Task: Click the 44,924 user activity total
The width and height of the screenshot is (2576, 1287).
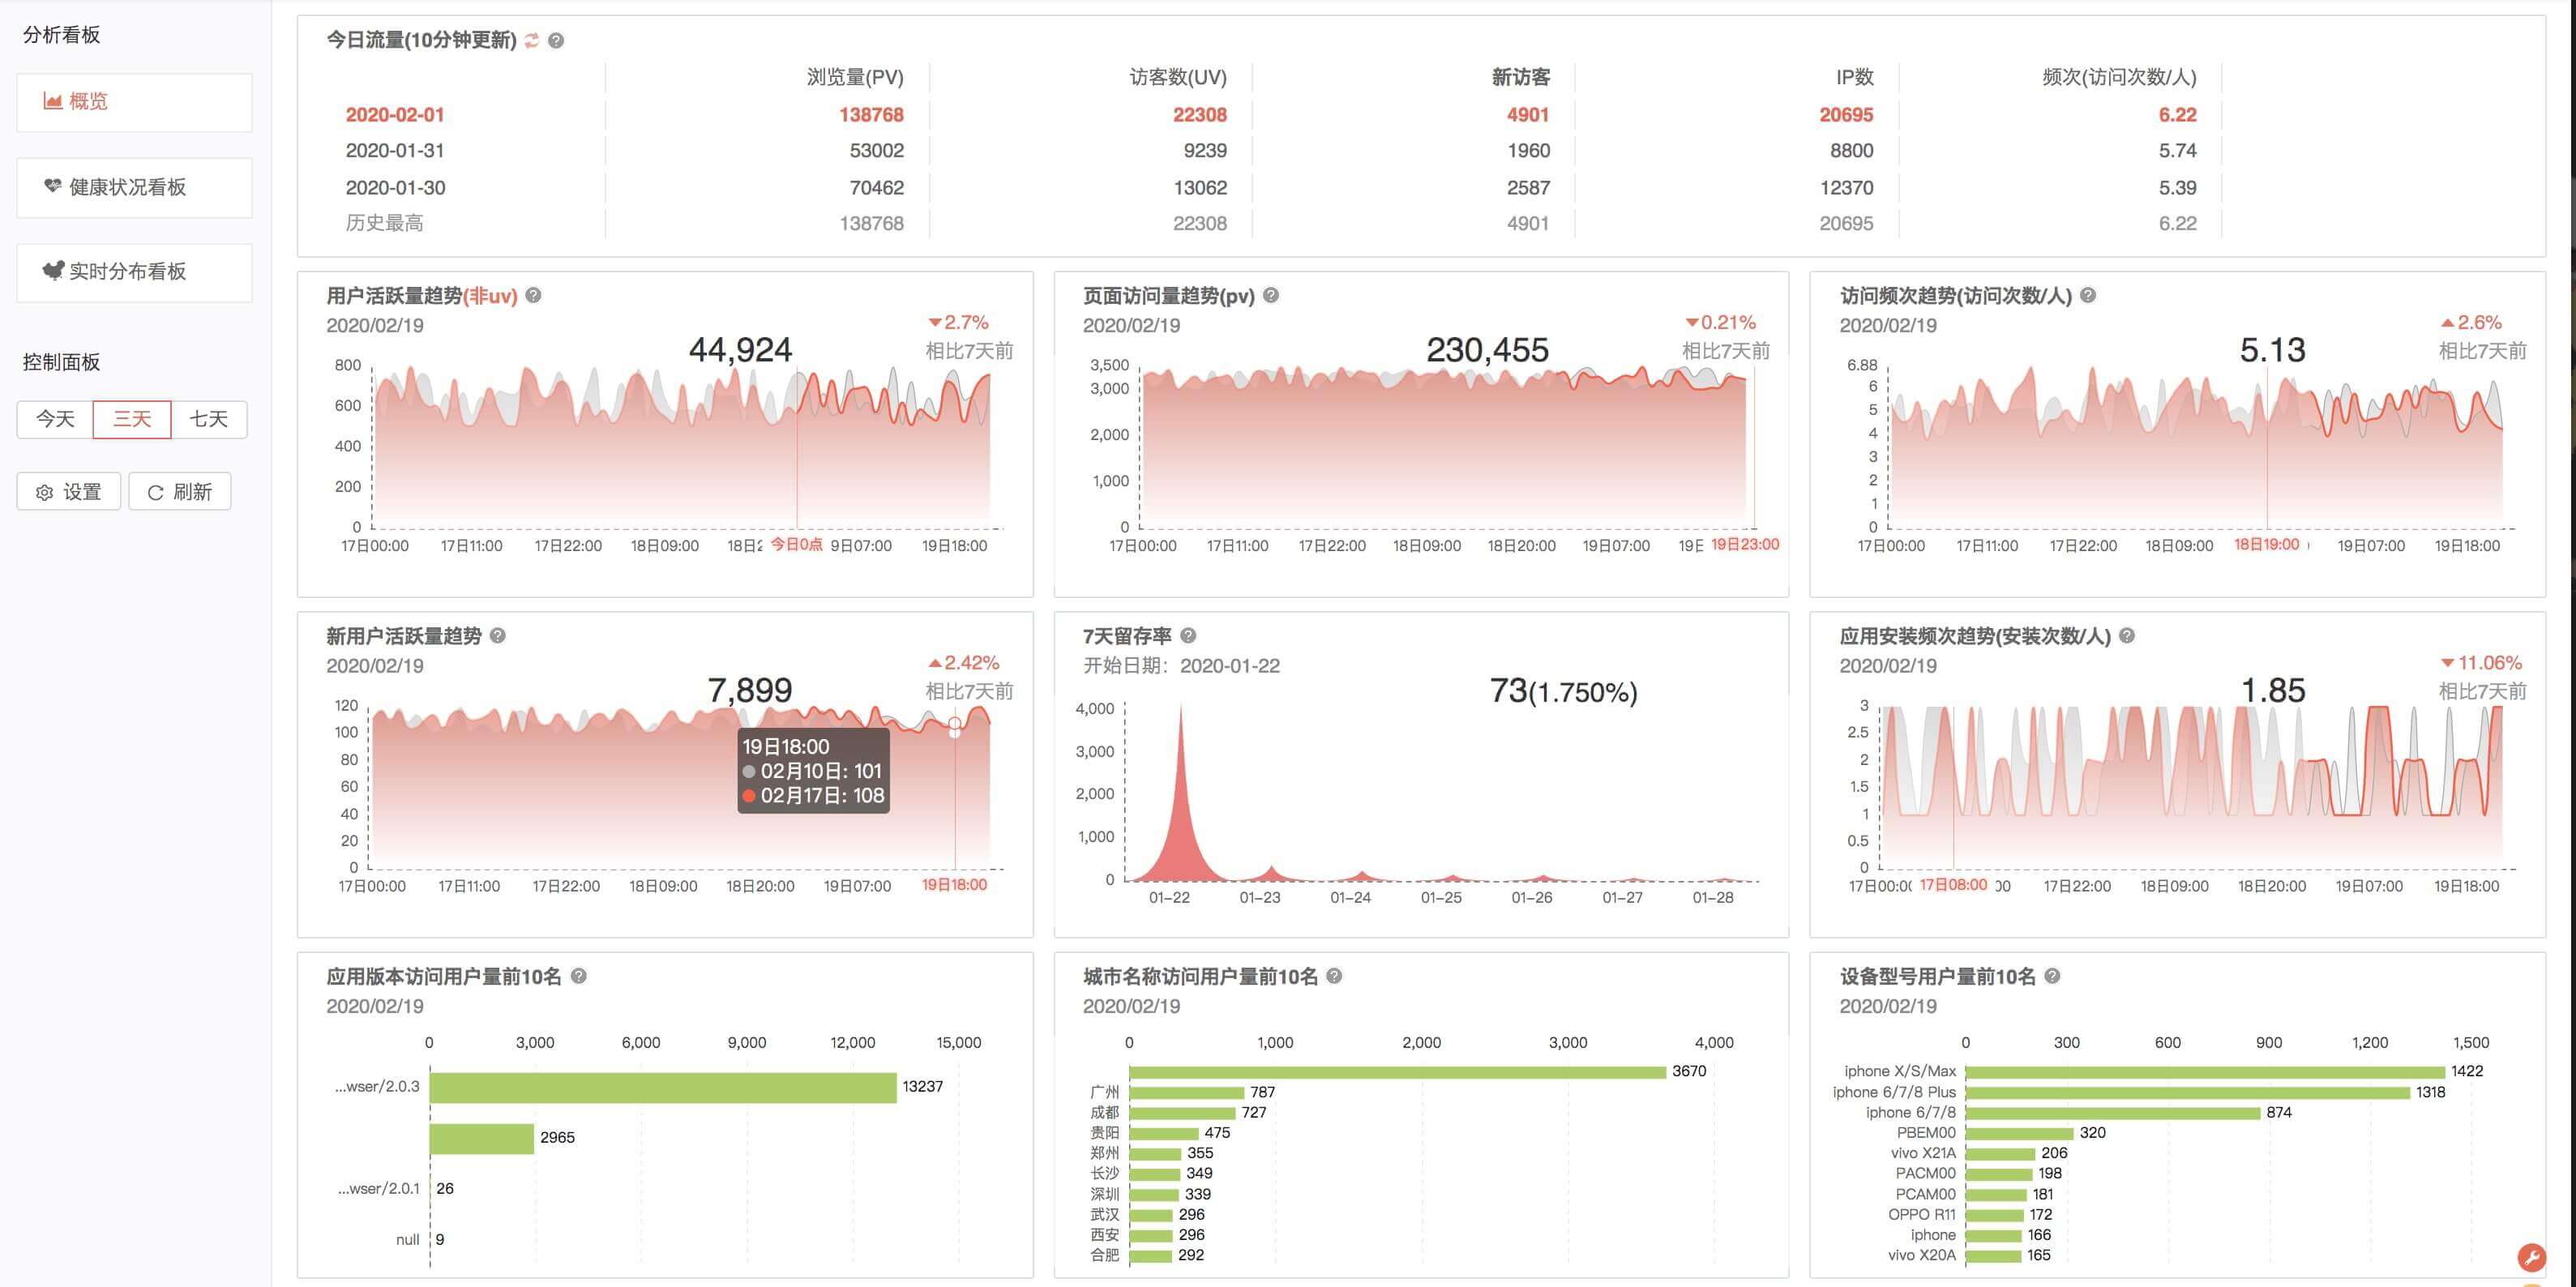Action: pos(740,350)
